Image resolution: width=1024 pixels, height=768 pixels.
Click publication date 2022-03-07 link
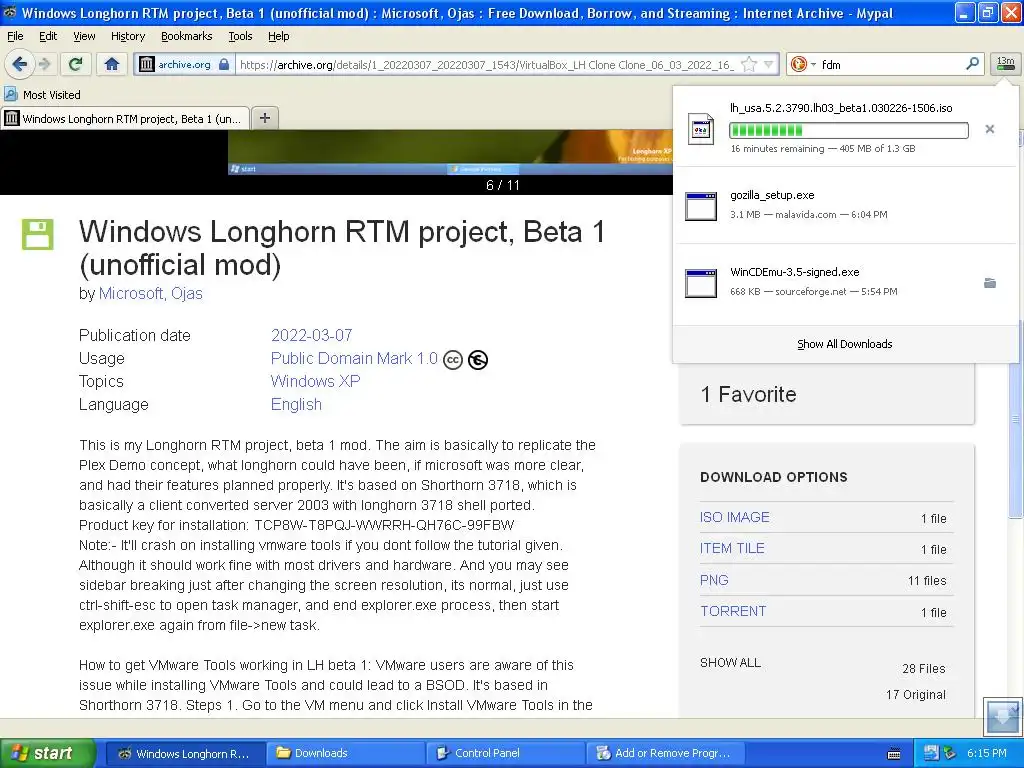pos(312,335)
